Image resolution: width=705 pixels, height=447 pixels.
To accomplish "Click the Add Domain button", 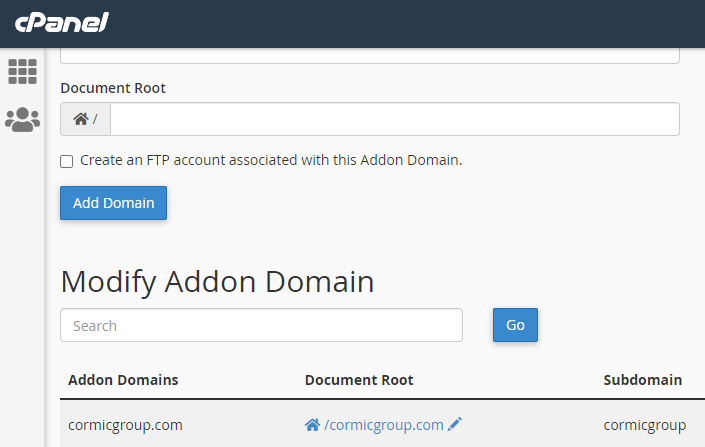I will [113, 203].
